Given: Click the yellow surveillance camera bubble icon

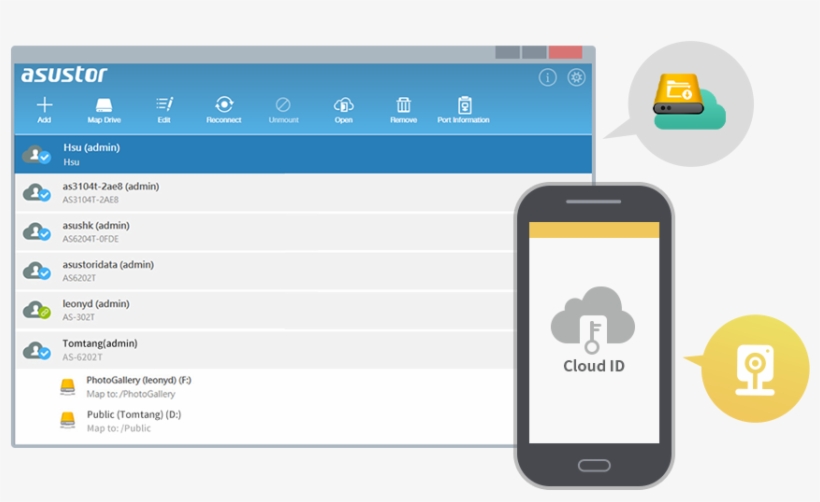Looking at the screenshot, I should click(755, 369).
